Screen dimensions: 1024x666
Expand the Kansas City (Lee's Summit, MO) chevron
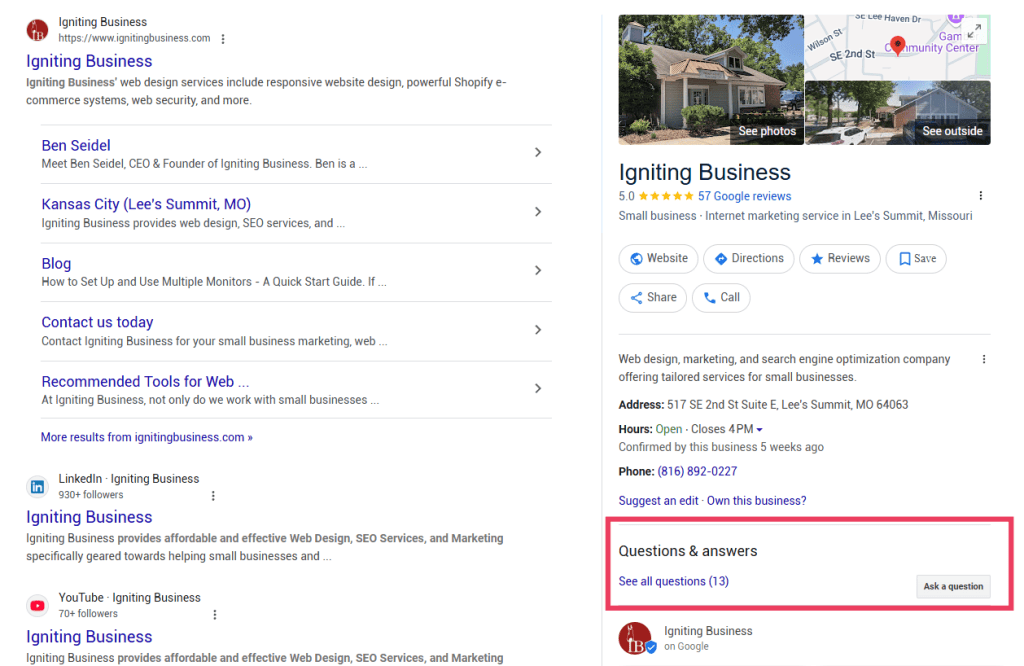click(538, 212)
